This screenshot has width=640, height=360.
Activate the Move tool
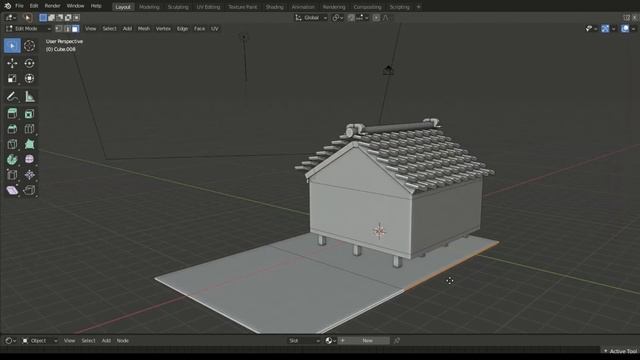coord(12,63)
